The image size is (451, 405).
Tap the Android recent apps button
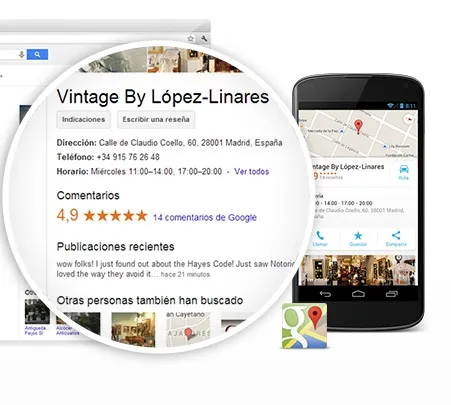tap(392, 294)
